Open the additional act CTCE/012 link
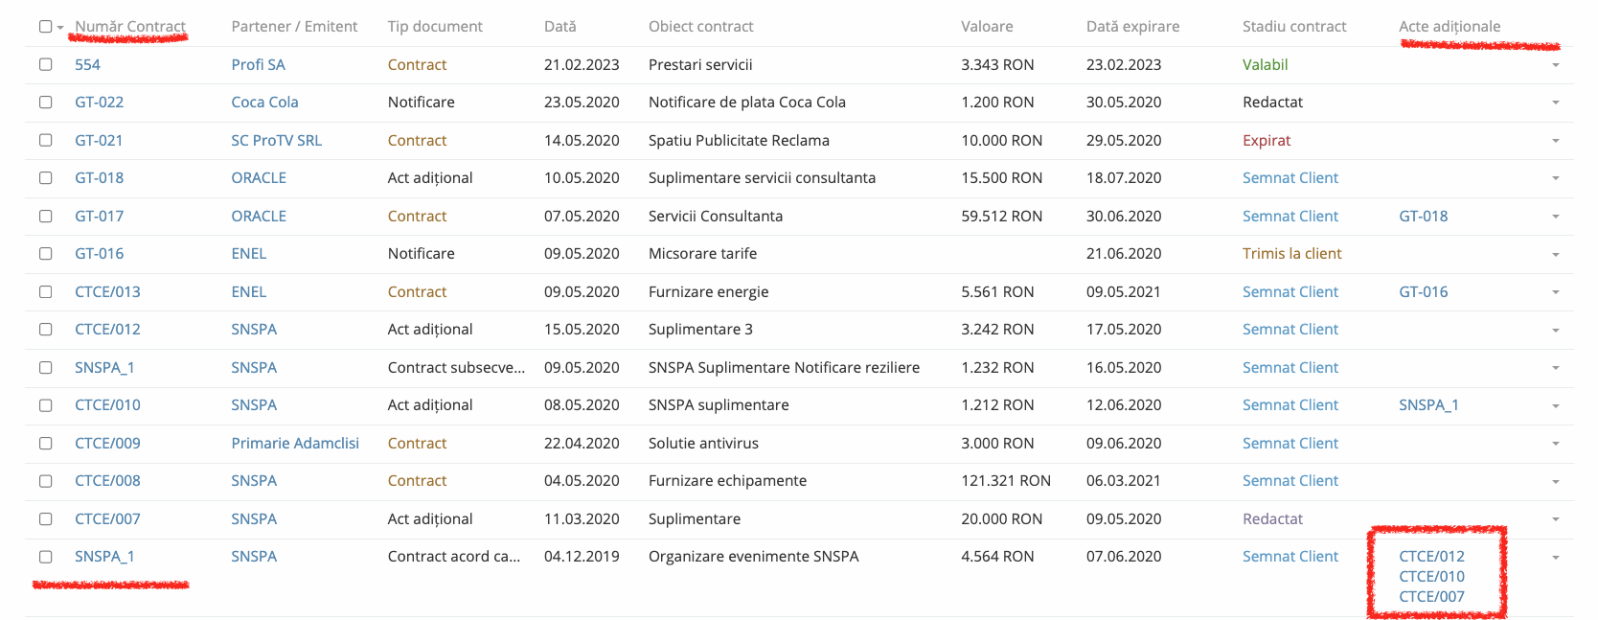The width and height of the screenshot is (1598, 620). point(1431,556)
